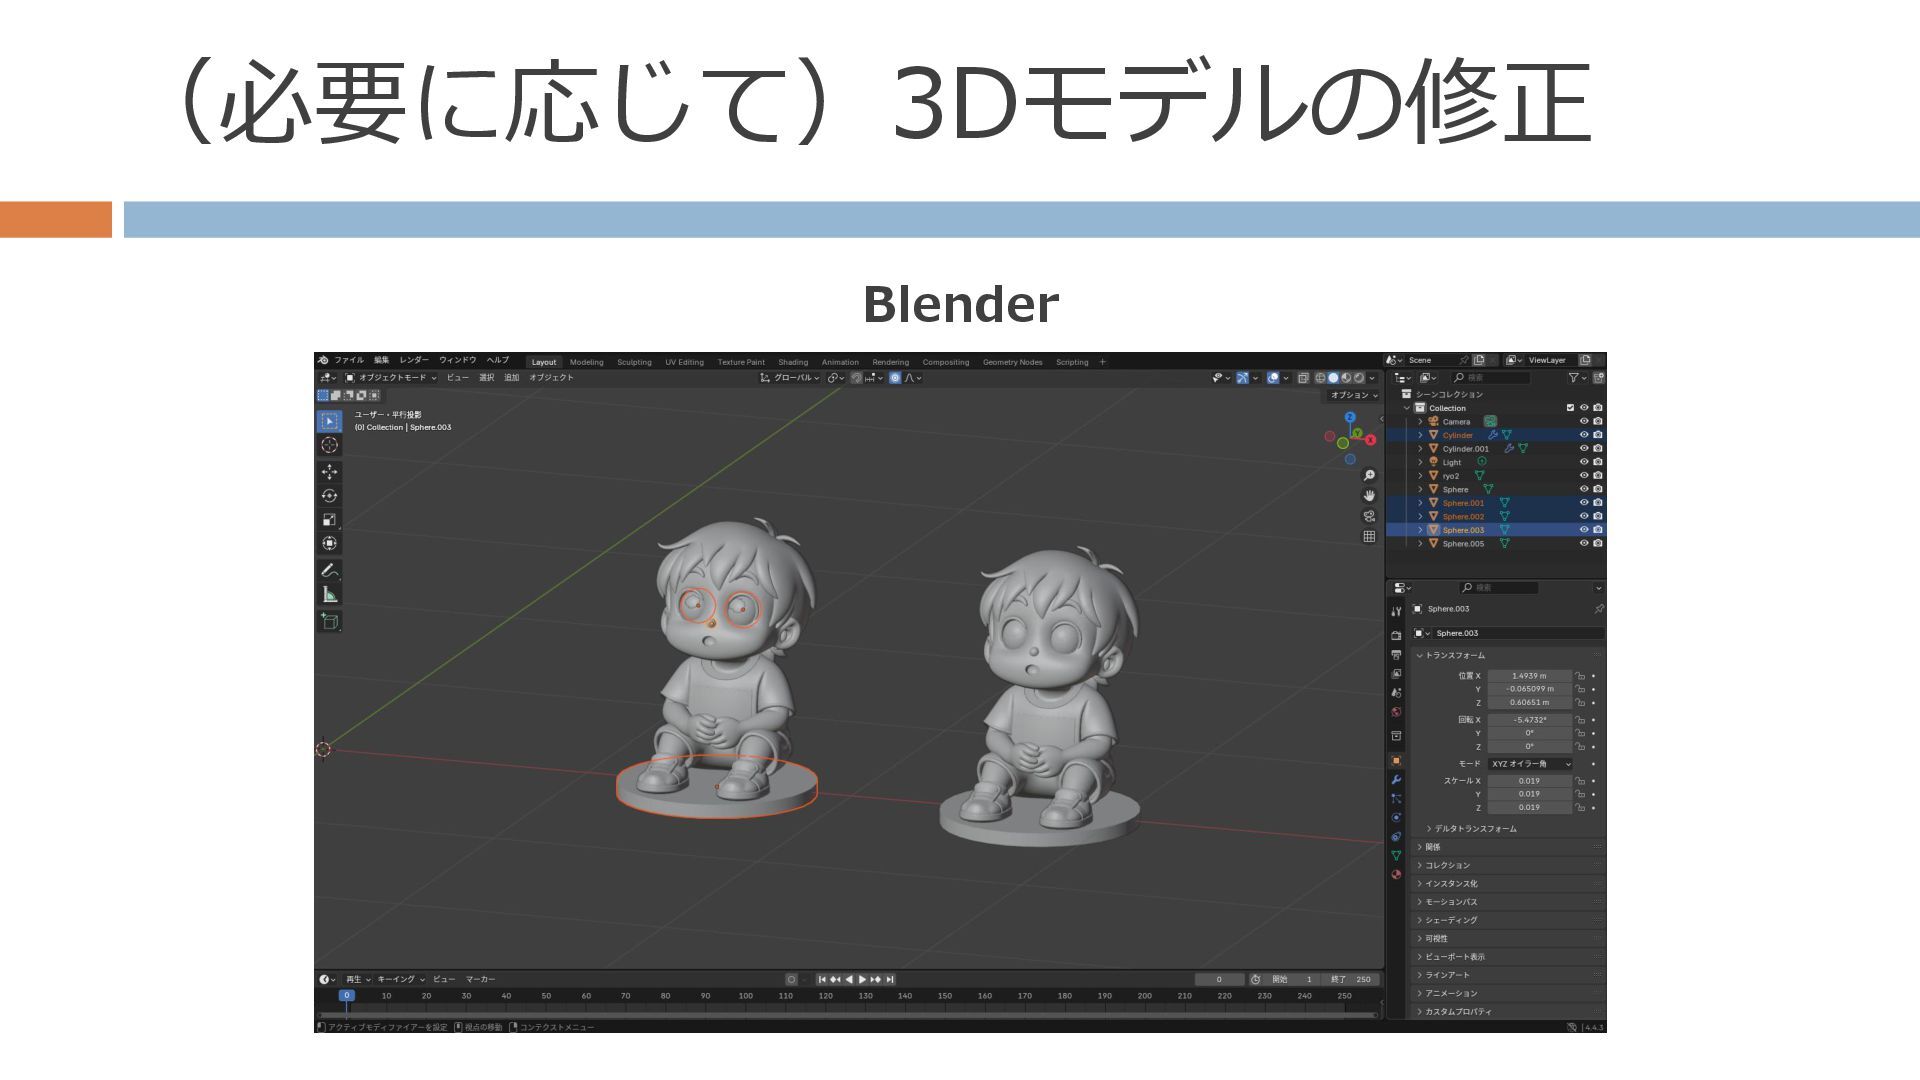The width and height of the screenshot is (1920, 1080).
Task: Open the ファイル menu
Action: [349, 361]
